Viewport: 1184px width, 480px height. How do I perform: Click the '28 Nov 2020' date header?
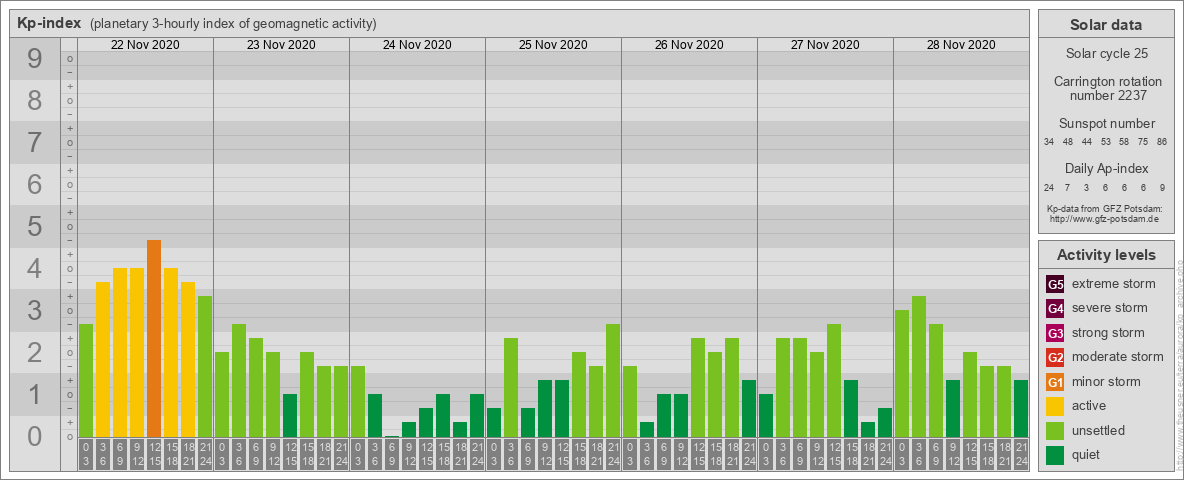[x=960, y=45]
